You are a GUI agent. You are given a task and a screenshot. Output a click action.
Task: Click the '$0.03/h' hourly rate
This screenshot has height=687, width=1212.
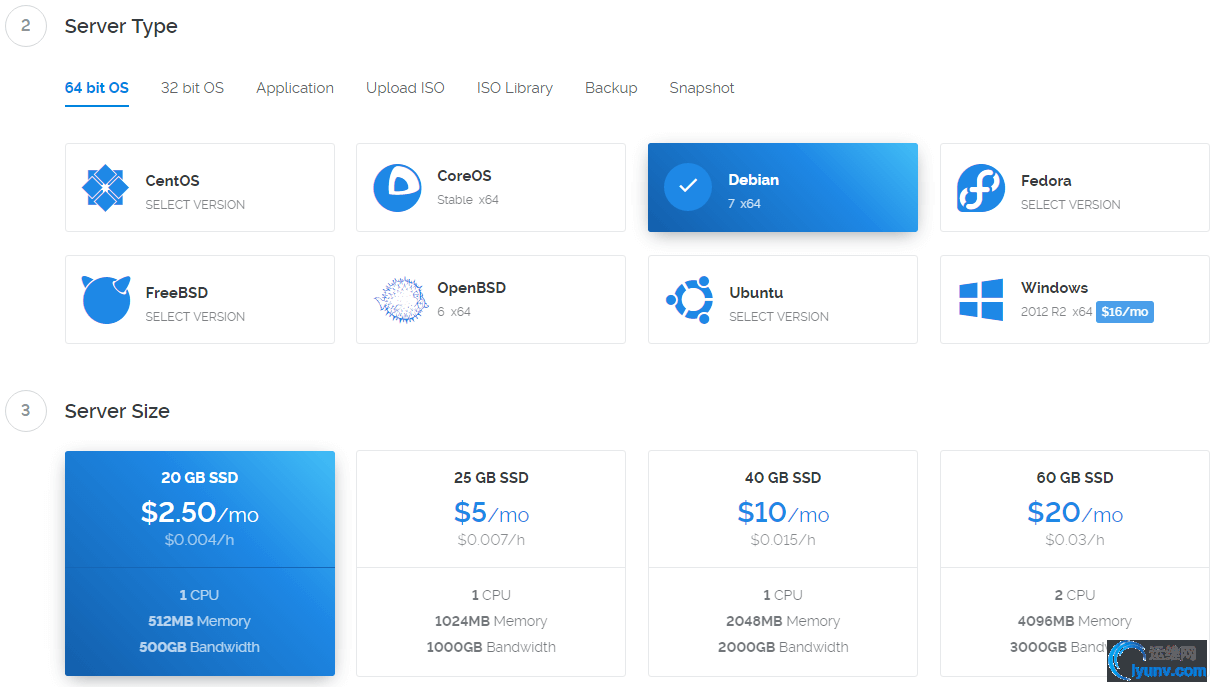(1075, 540)
